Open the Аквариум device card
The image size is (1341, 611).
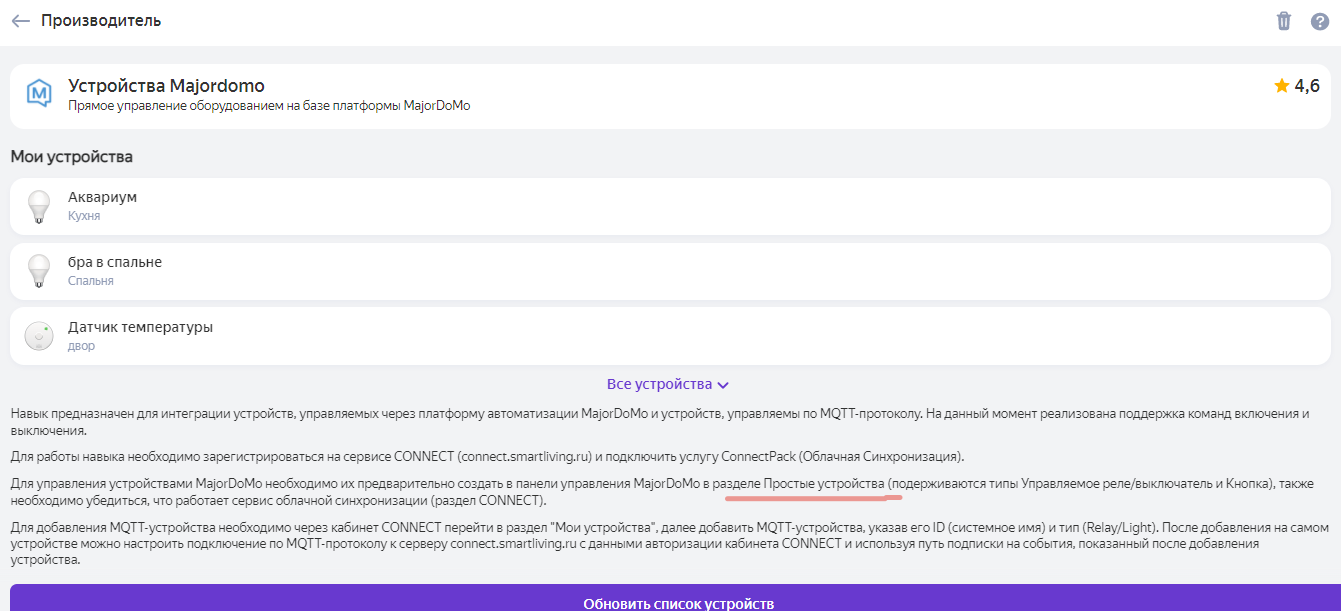(x=670, y=207)
